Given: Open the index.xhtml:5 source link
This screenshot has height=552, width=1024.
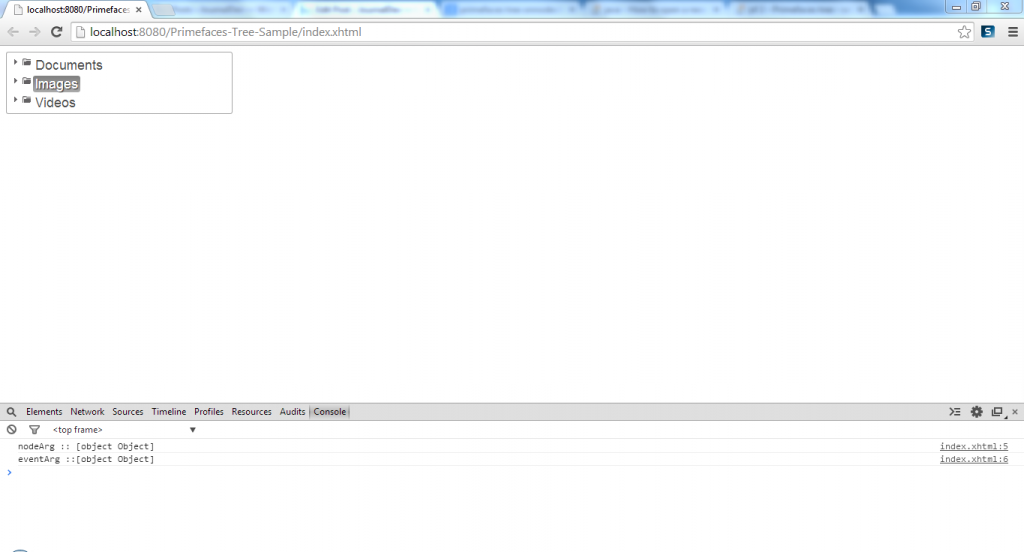Looking at the screenshot, I should coord(973,446).
